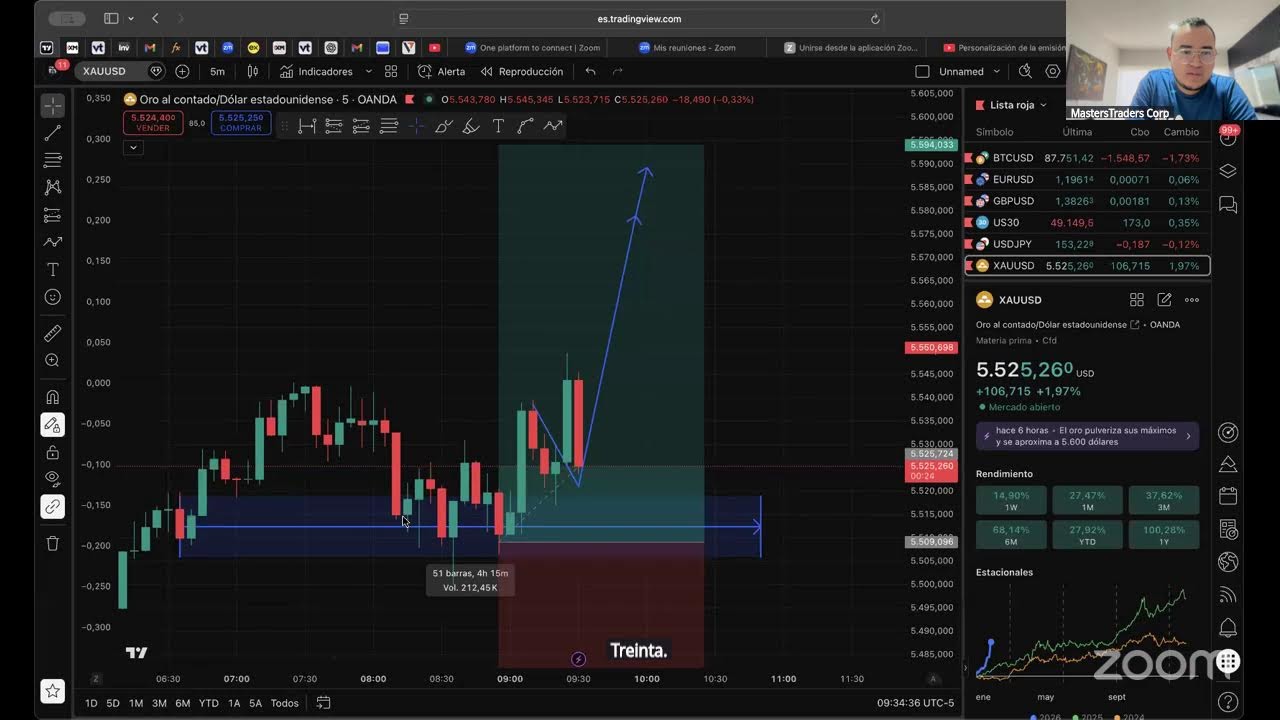Open chart settings hexagon icon
The height and width of the screenshot is (720, 1280).
1052,71
